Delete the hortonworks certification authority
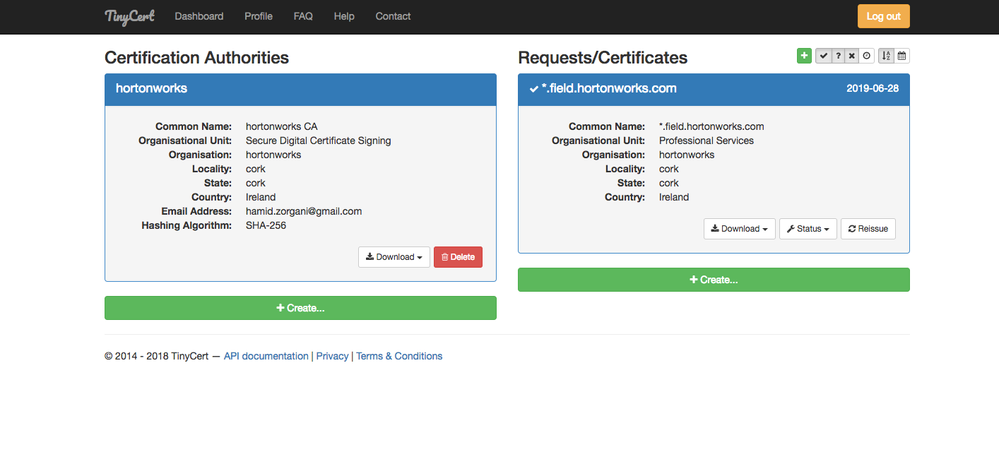Viewport: 999px width, 452px height. click(x=458, y=257)
